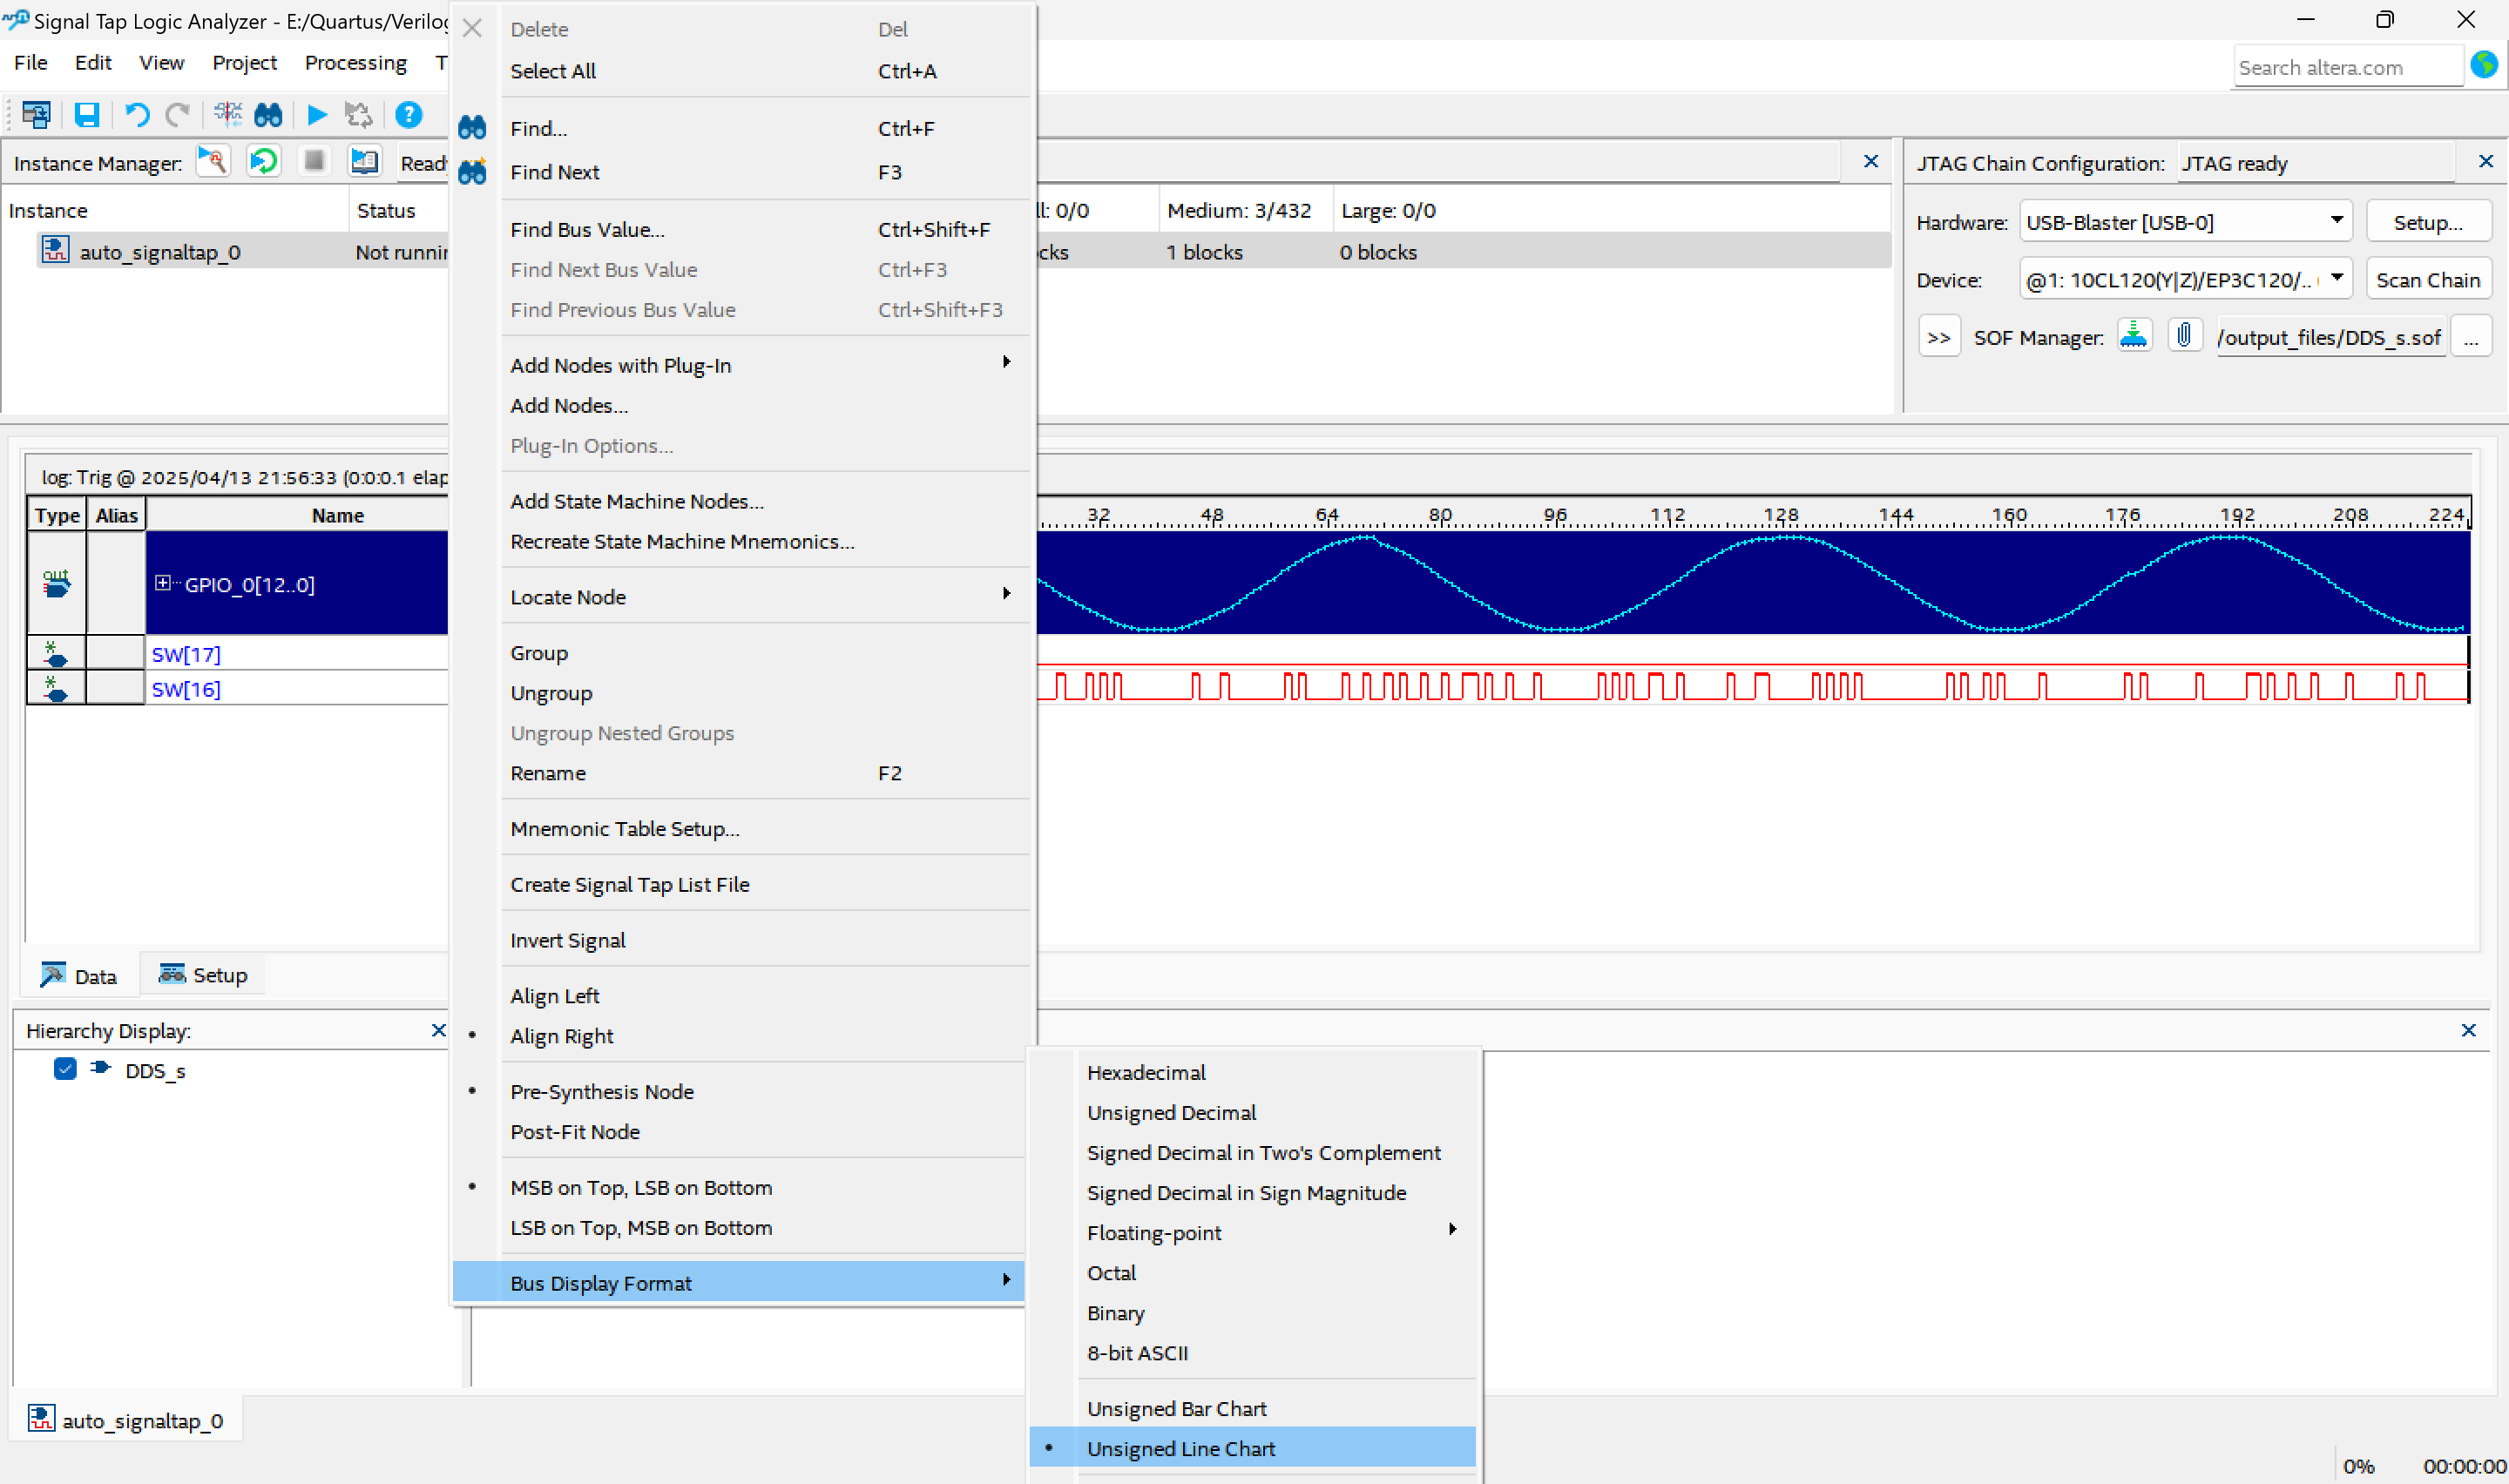Open the Device selection dropdown
The width and height of the screenshot is (2509, 1484).
point(2336,279)
